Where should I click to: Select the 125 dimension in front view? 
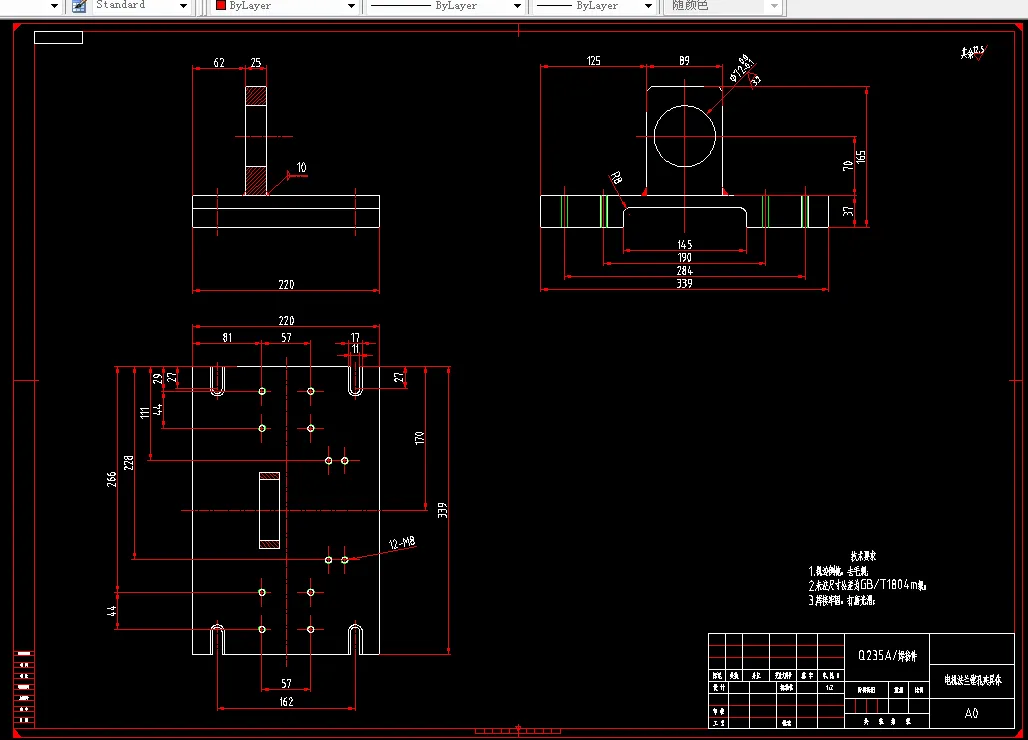click(593, 61)
